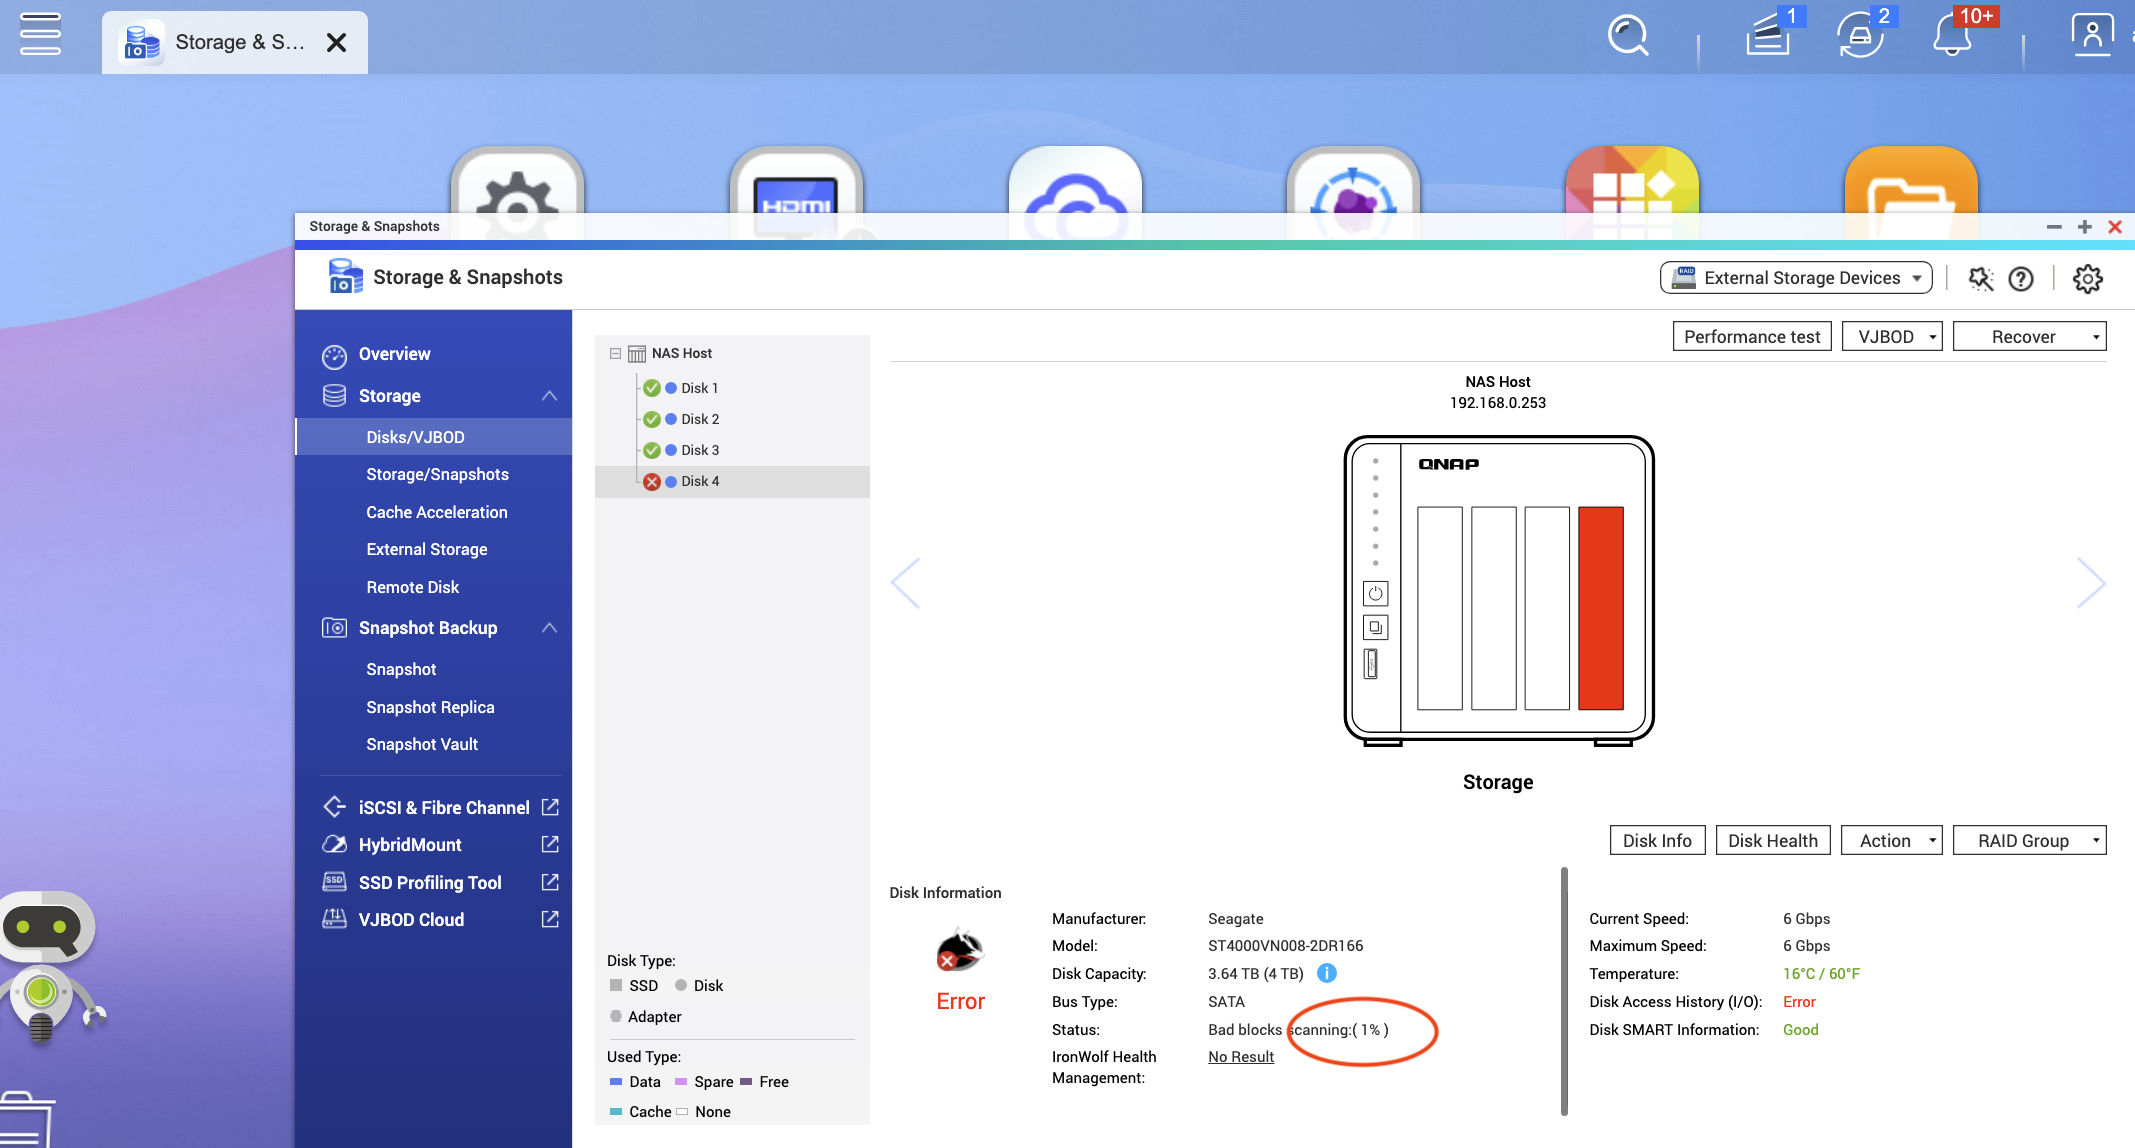Open the Action dropdown

(1892, 841)
